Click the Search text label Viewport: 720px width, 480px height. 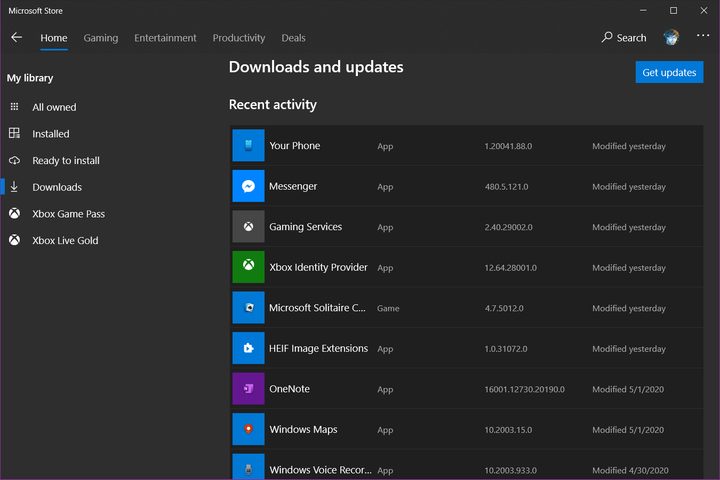pyautogui.click(x=631, y=38)
